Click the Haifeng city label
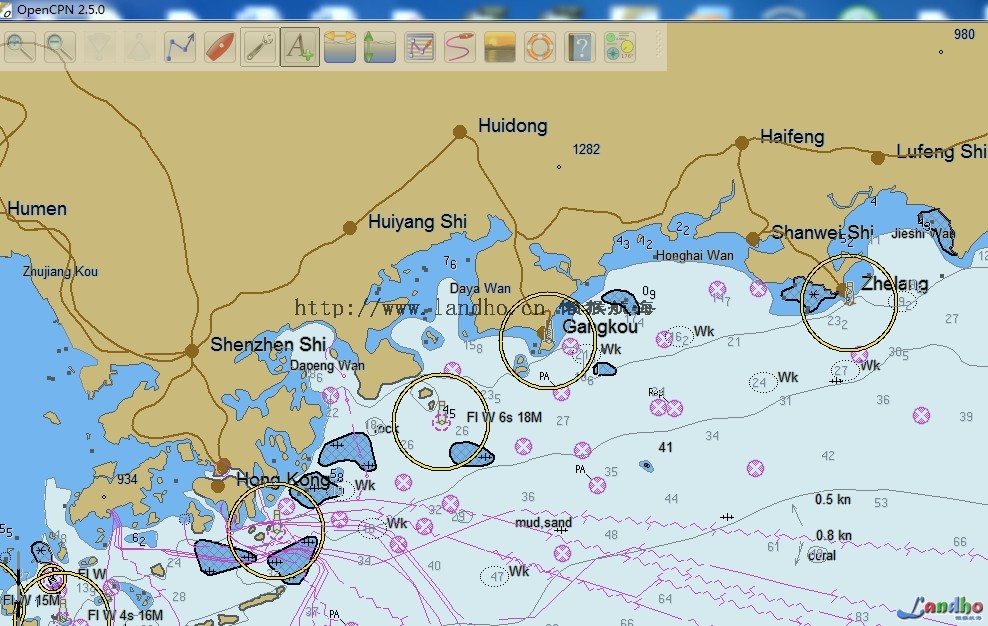988x626 pixels. pos(792,137)
